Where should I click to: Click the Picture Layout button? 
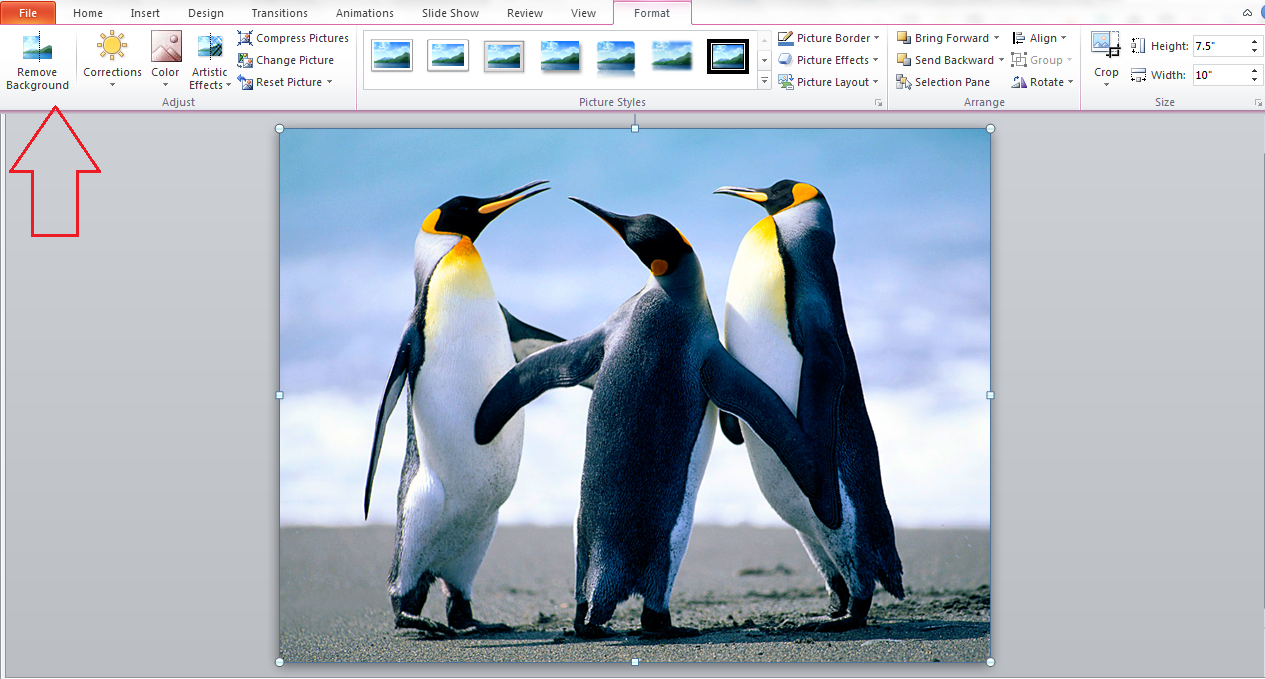826,81
